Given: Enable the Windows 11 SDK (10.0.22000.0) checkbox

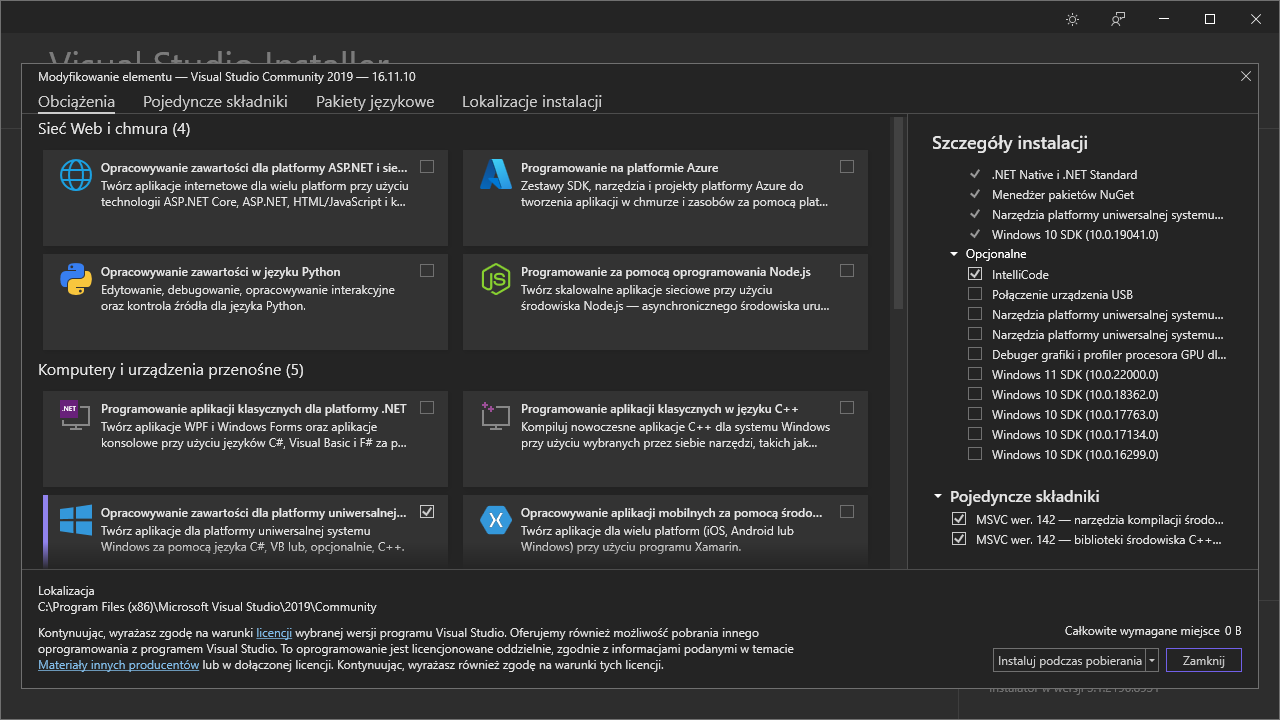Looking at the screenshot, I should 975,373.
